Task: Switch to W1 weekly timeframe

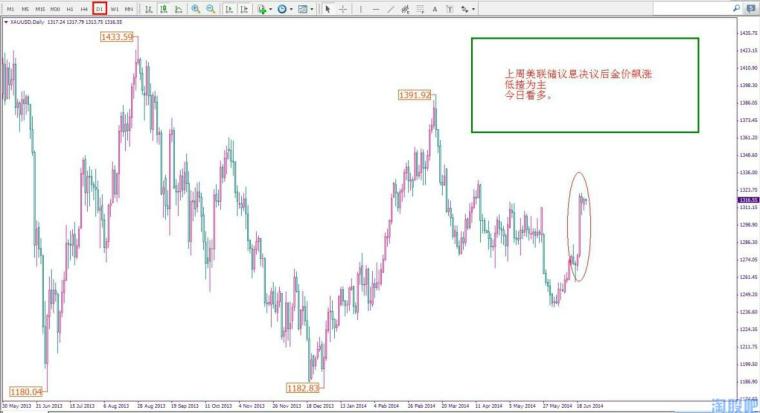Action: coord(114,9)
